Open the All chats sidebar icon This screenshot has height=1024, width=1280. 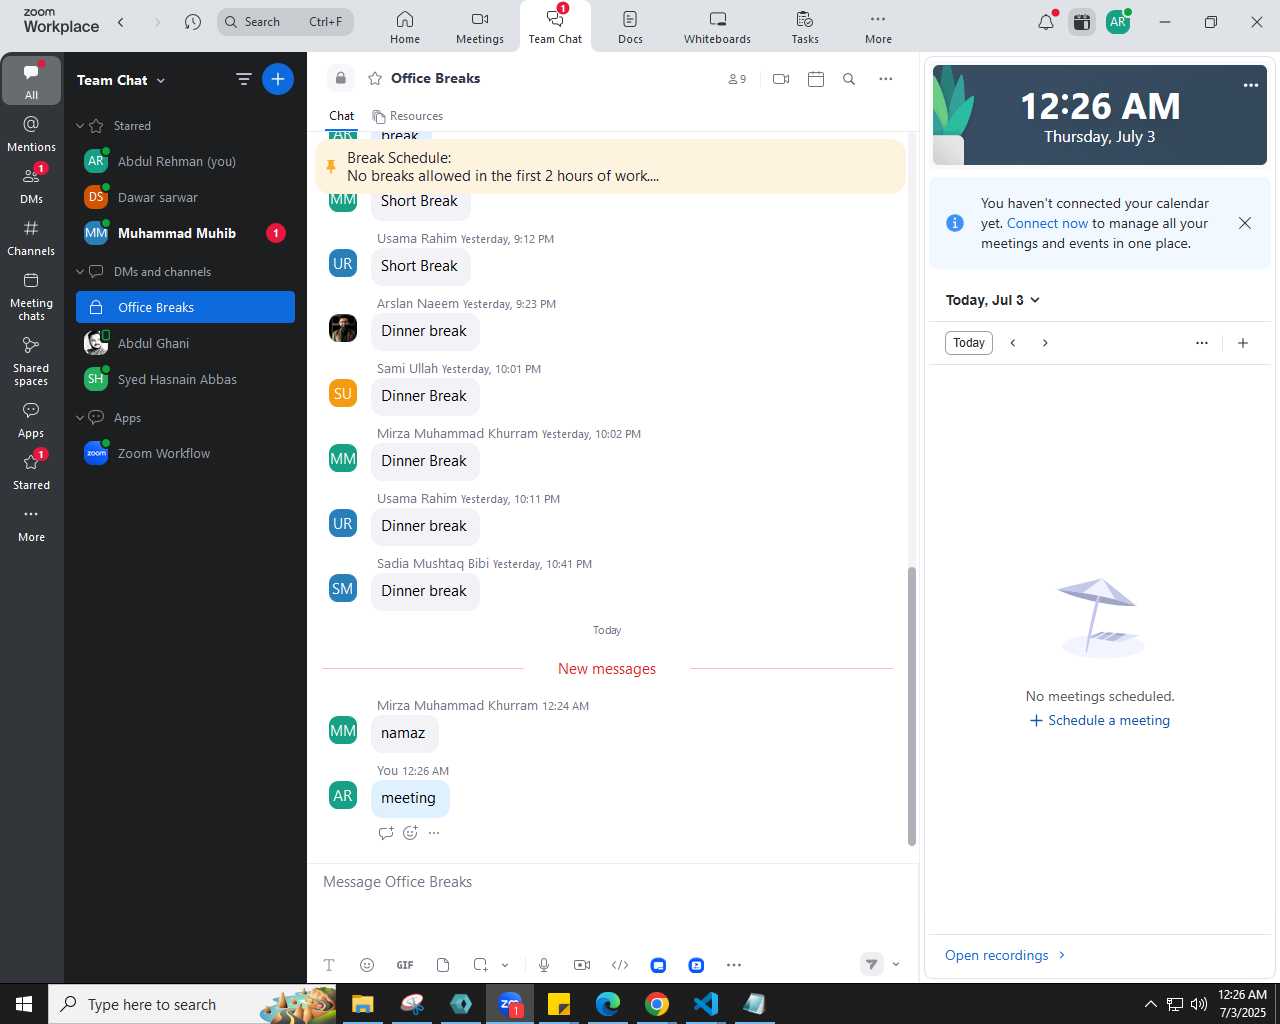tap(31, 80)
